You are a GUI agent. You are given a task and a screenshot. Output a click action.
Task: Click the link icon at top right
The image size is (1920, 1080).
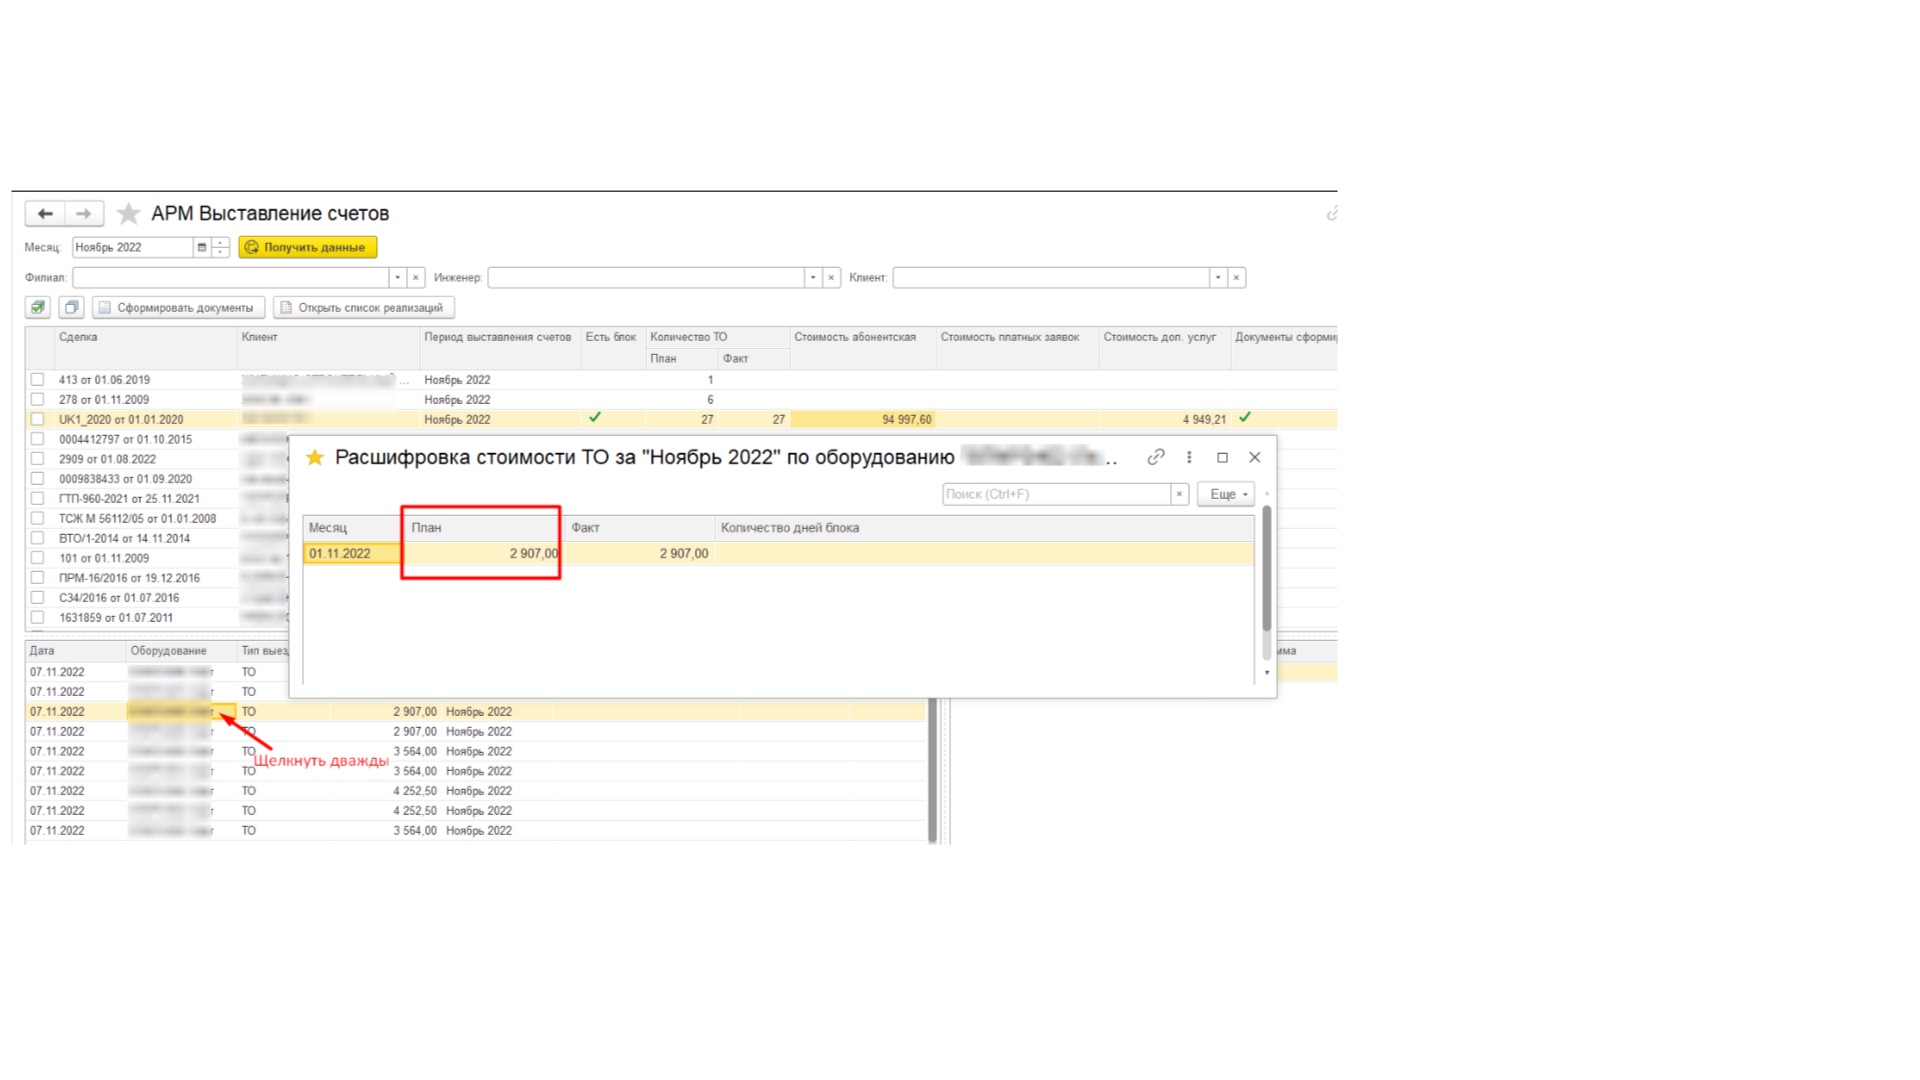click(x=1331, y=214)
